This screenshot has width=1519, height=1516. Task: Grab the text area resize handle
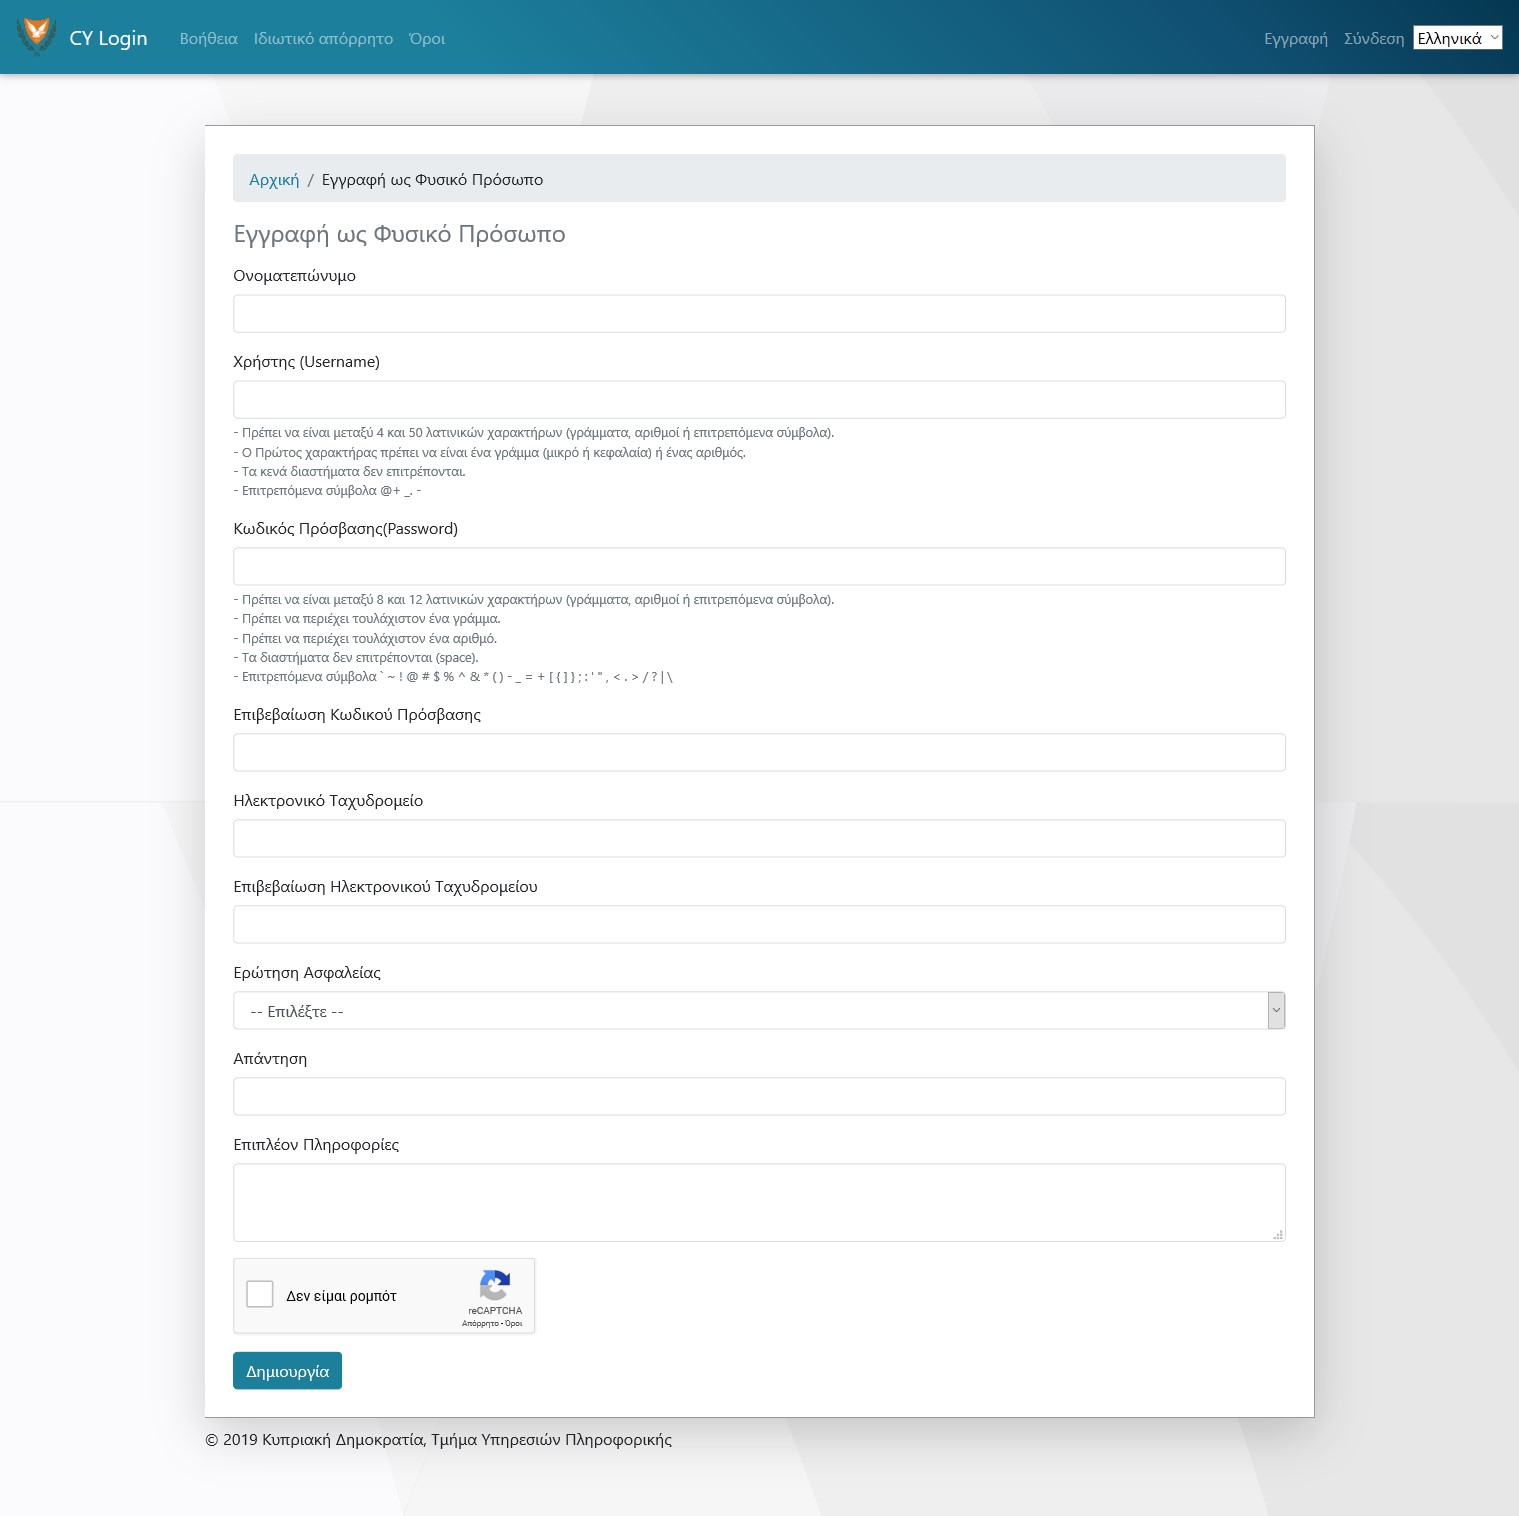point(1278,1235)
